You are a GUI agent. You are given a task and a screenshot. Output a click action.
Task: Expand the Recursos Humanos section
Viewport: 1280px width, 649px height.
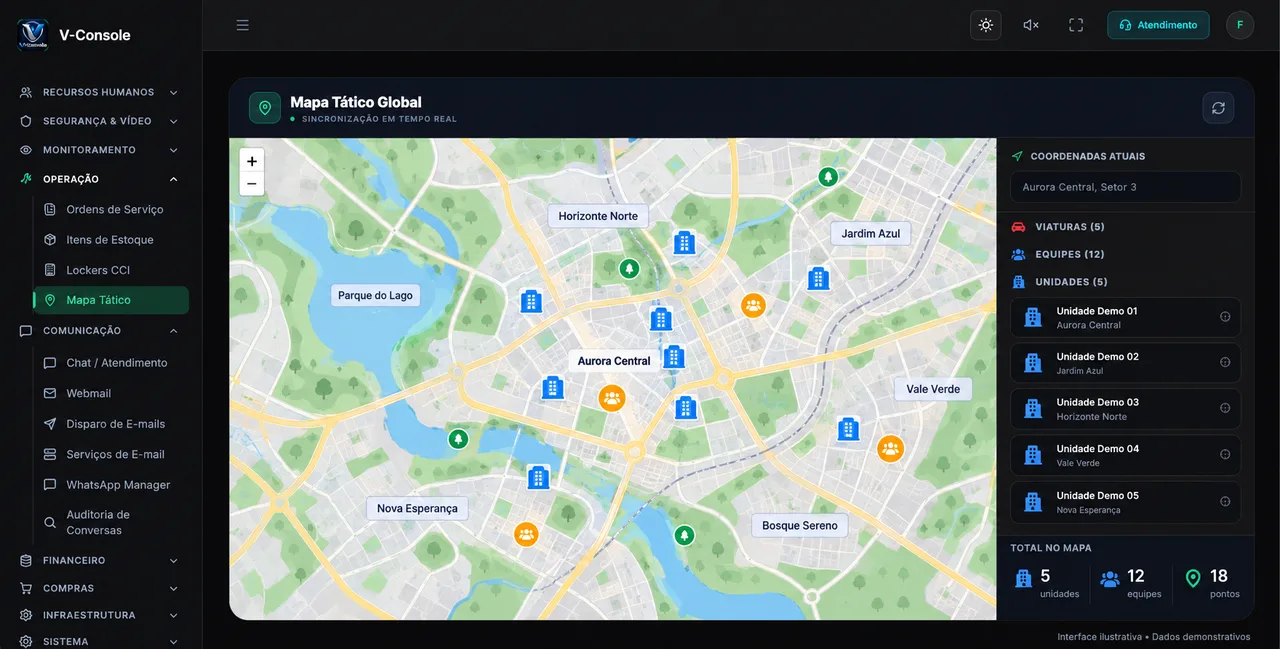pos(100,92)
